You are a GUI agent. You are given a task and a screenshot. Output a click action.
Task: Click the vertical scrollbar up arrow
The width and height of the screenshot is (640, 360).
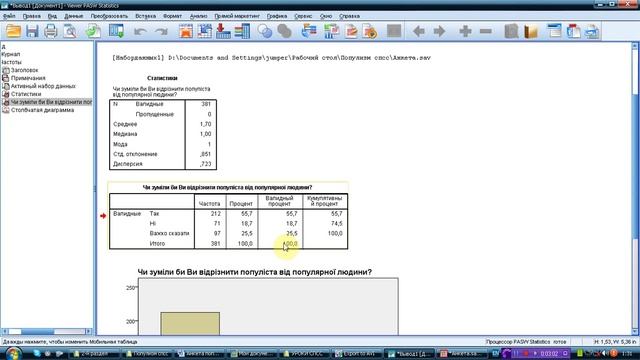[x=635, y=46]
